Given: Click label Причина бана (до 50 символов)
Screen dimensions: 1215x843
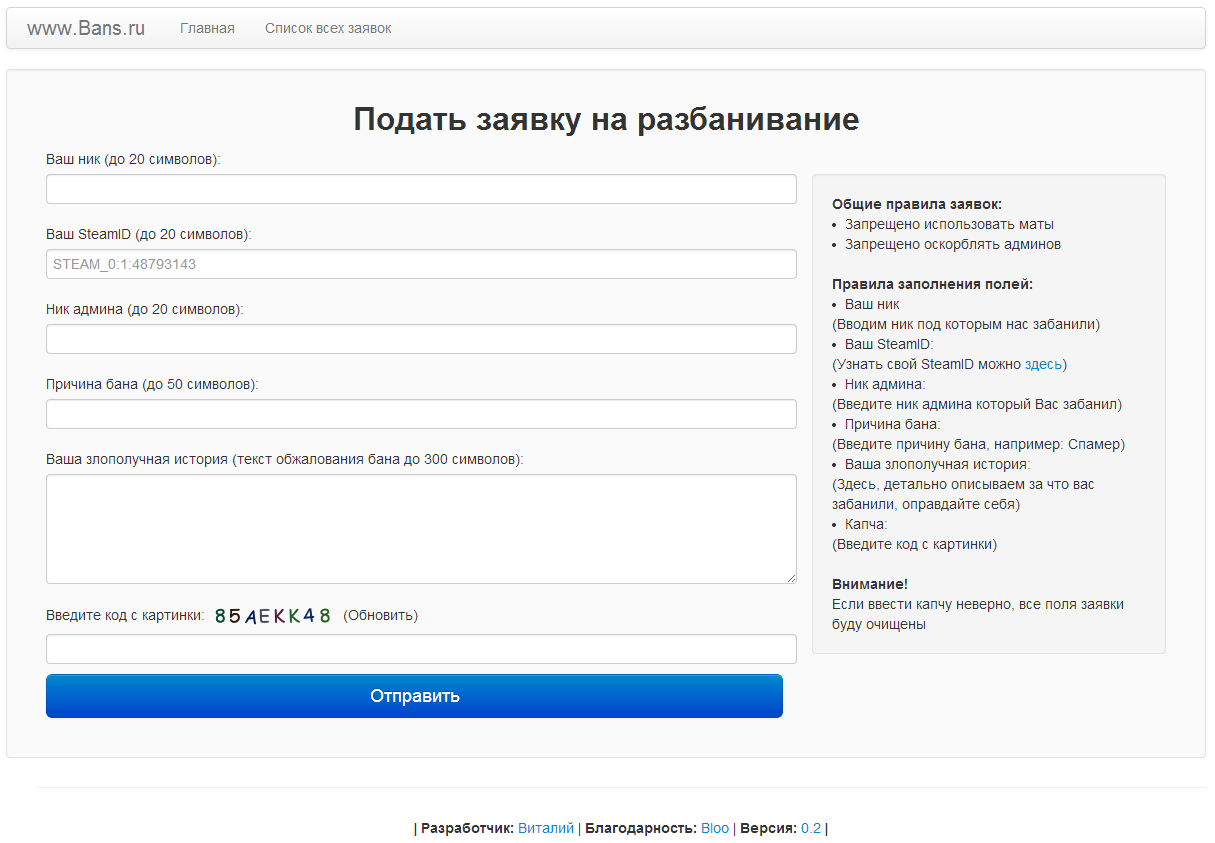Looking at the screenshot, I should [152, 384].
